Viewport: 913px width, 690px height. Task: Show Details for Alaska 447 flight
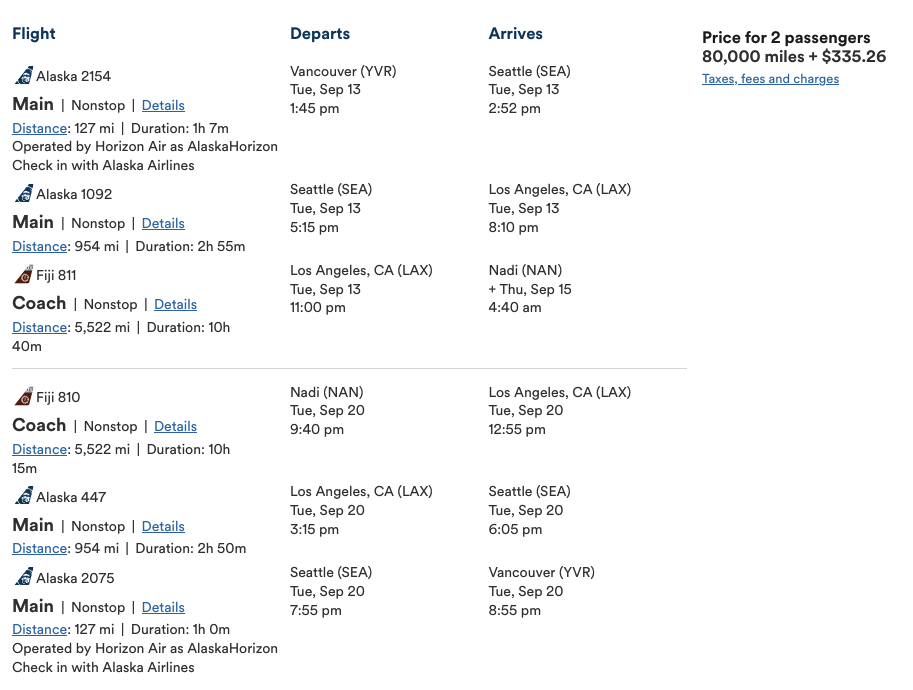[x=163, y=526]
